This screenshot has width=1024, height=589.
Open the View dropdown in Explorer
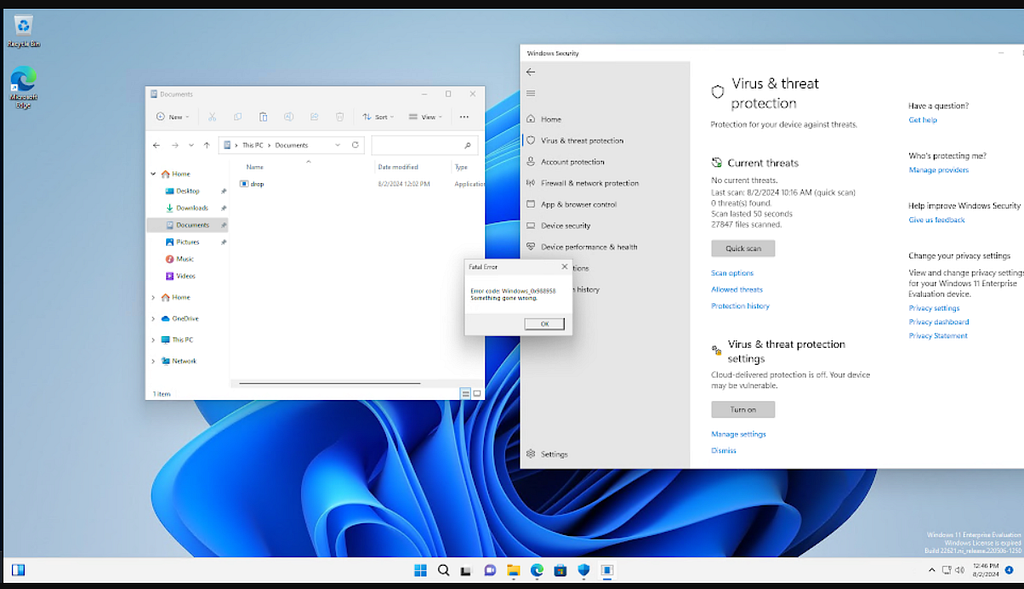pyautogui.click(x=426, y=117)
